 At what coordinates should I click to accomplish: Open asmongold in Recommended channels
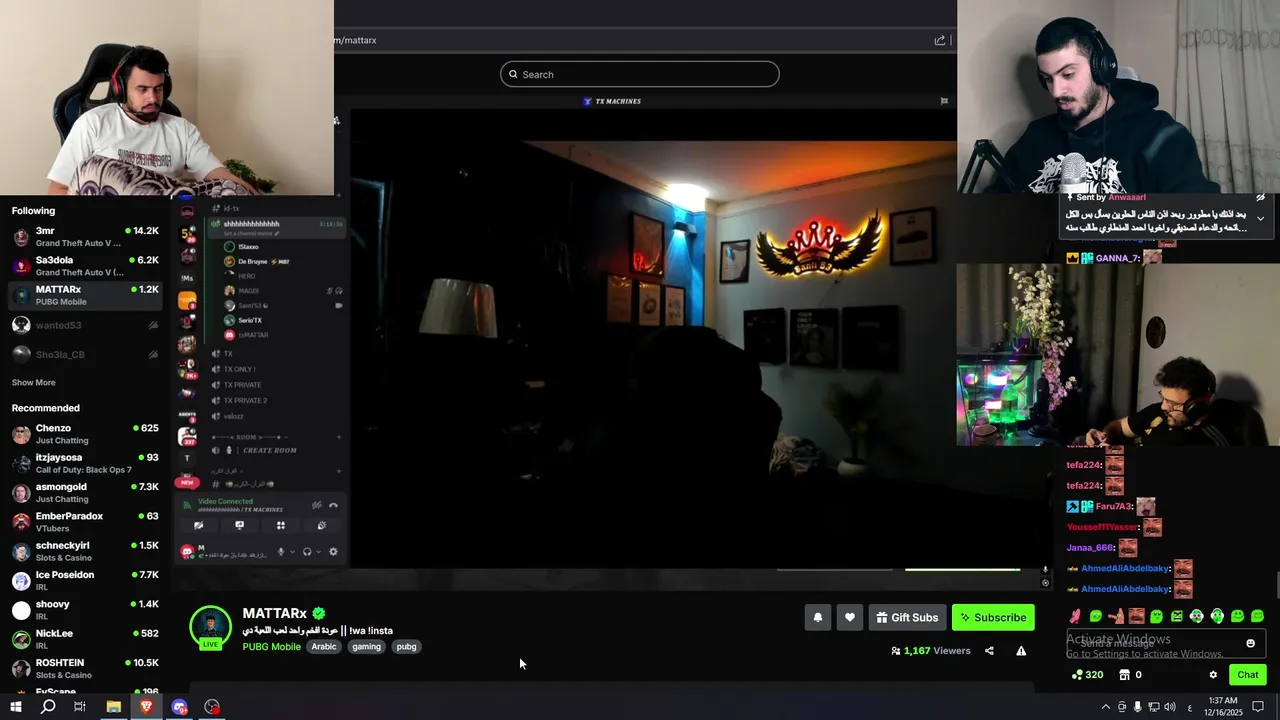pyautogui.click(x=85, y=492)
